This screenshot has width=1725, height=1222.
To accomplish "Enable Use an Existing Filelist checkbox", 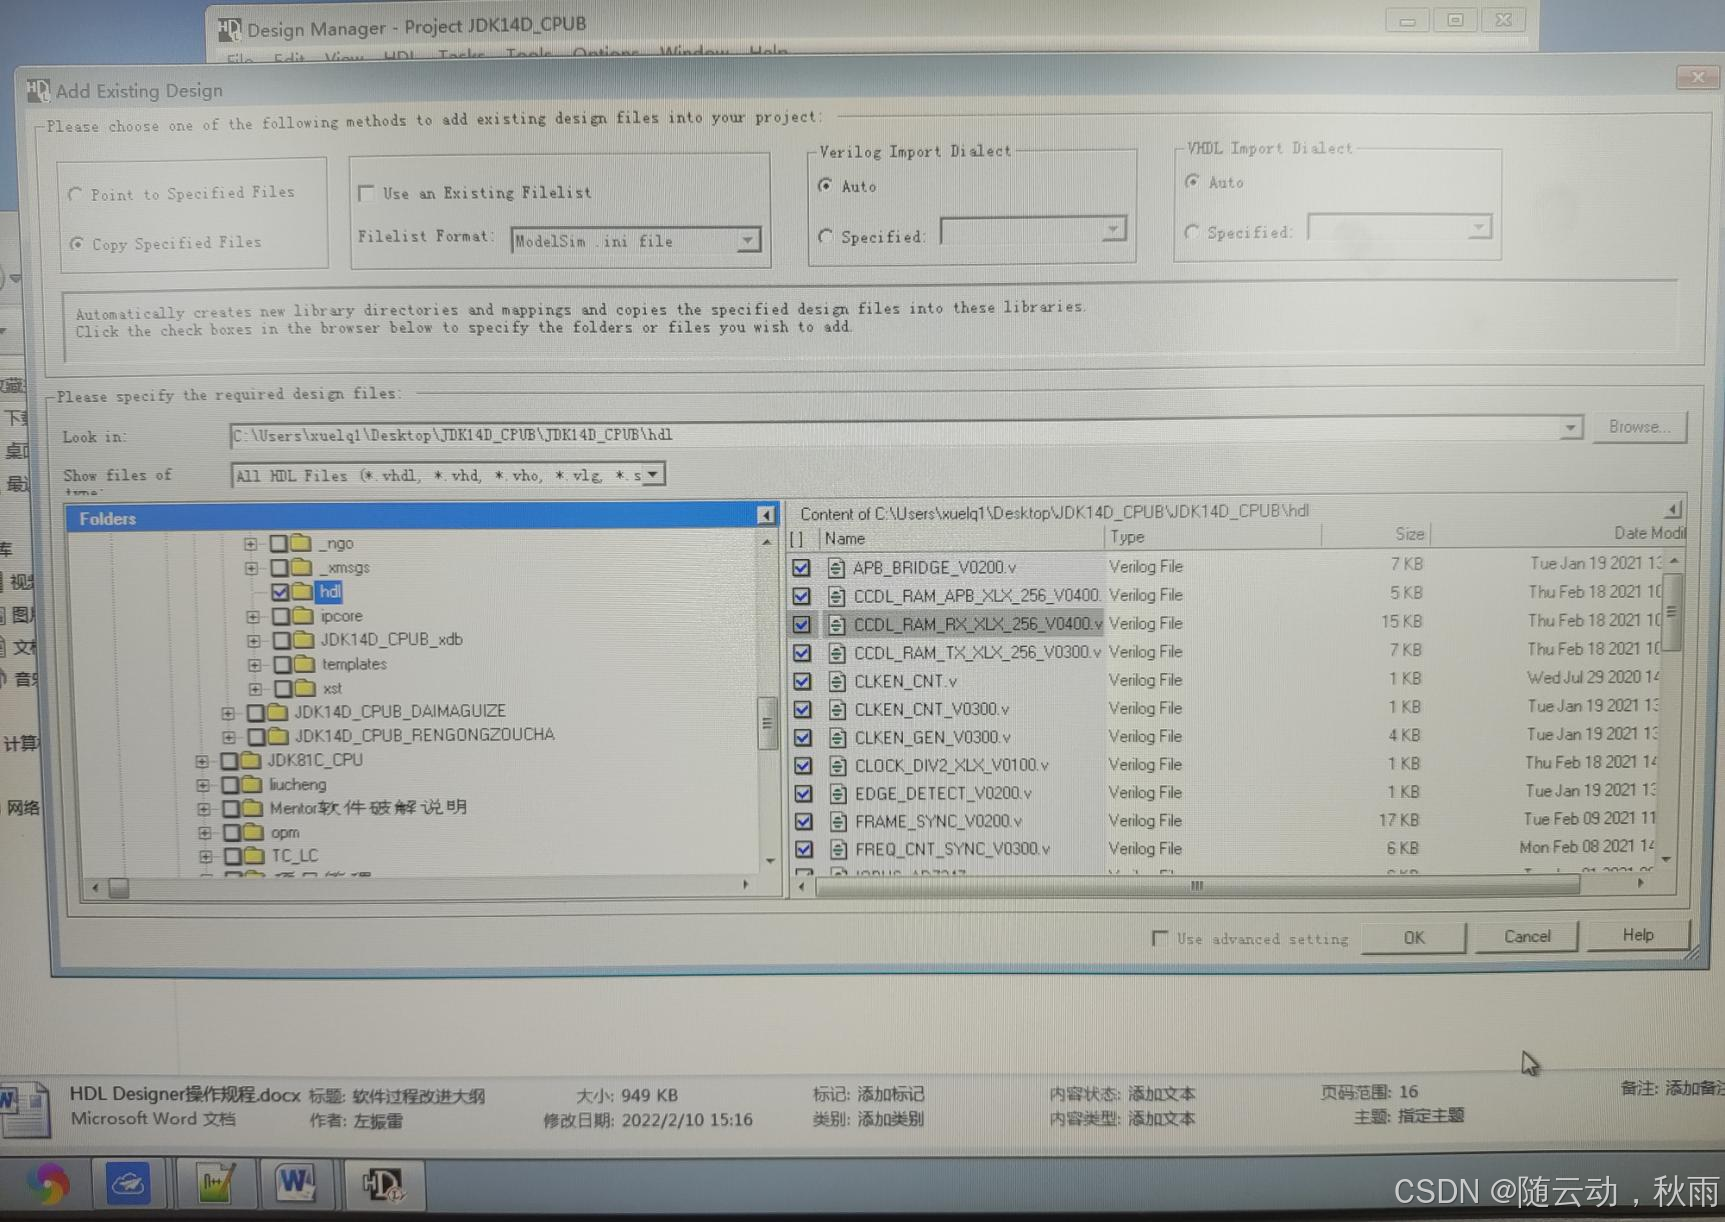I will click(367, 193).
